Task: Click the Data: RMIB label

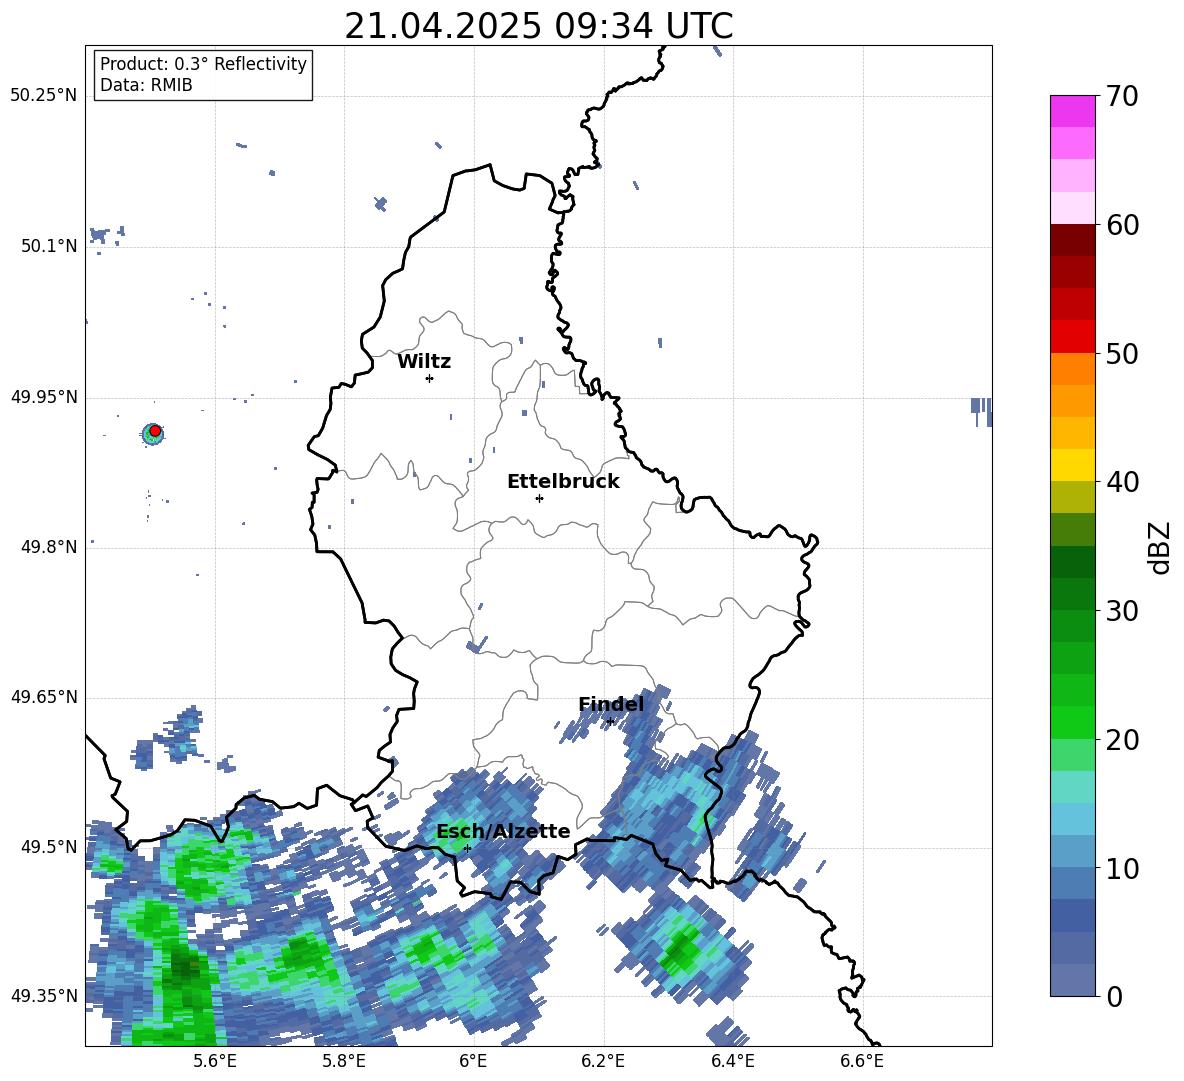Action: 146,85
